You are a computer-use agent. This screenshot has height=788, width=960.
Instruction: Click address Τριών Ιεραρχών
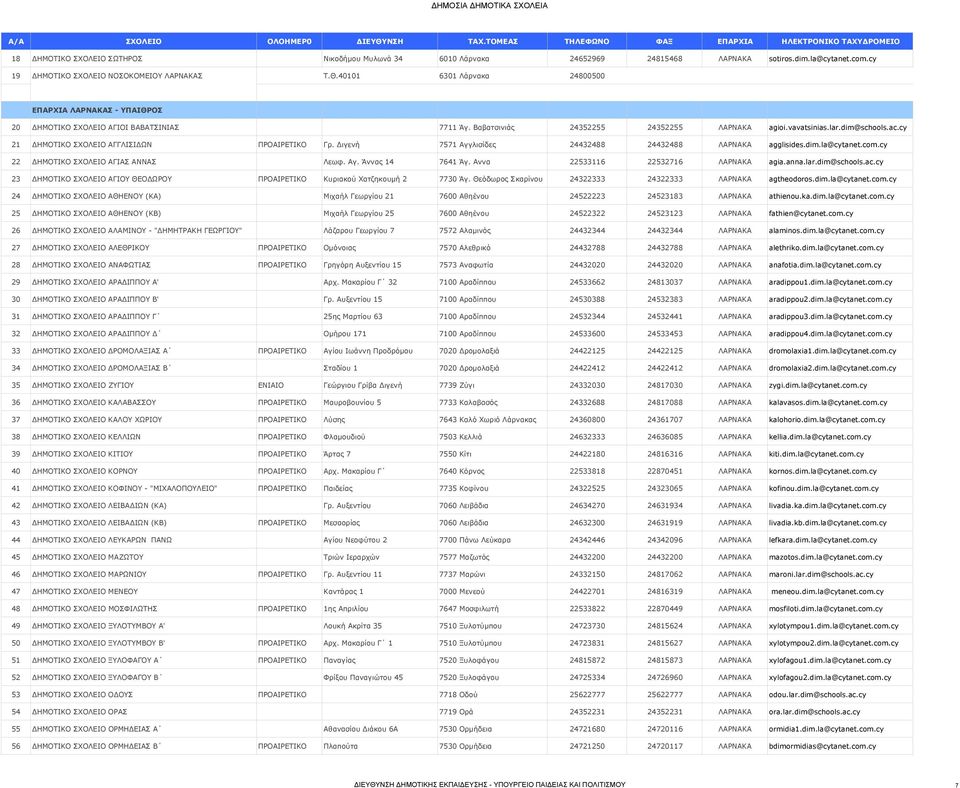tap(351, 557)
